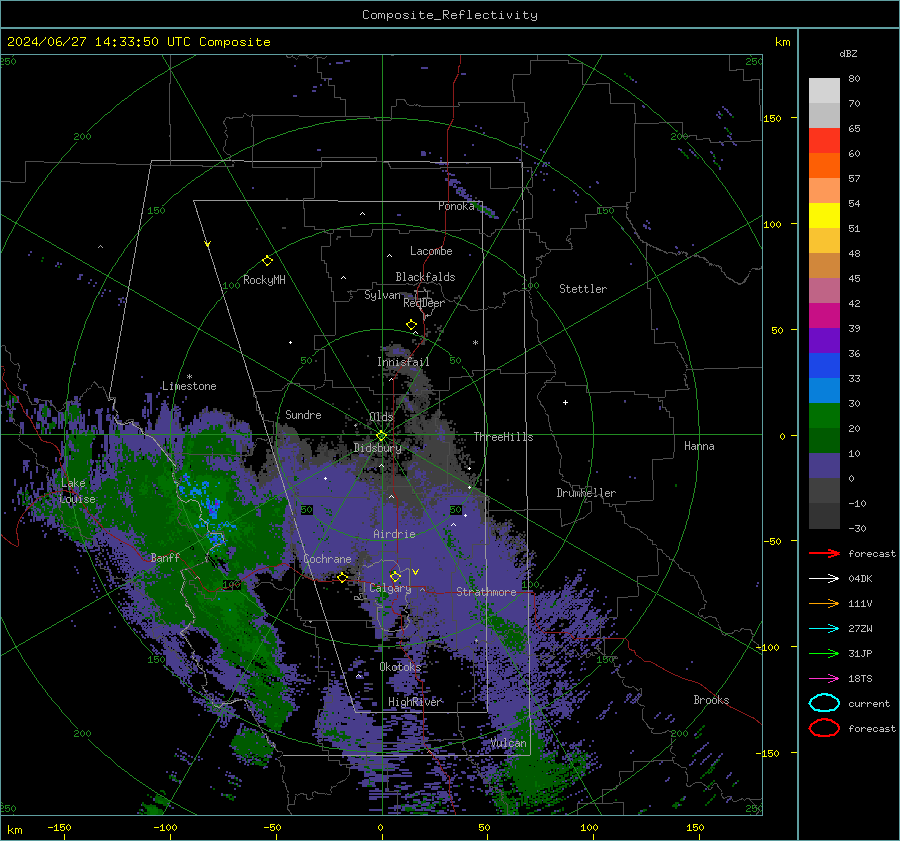Click the Vulcan city label

(509, 743)
